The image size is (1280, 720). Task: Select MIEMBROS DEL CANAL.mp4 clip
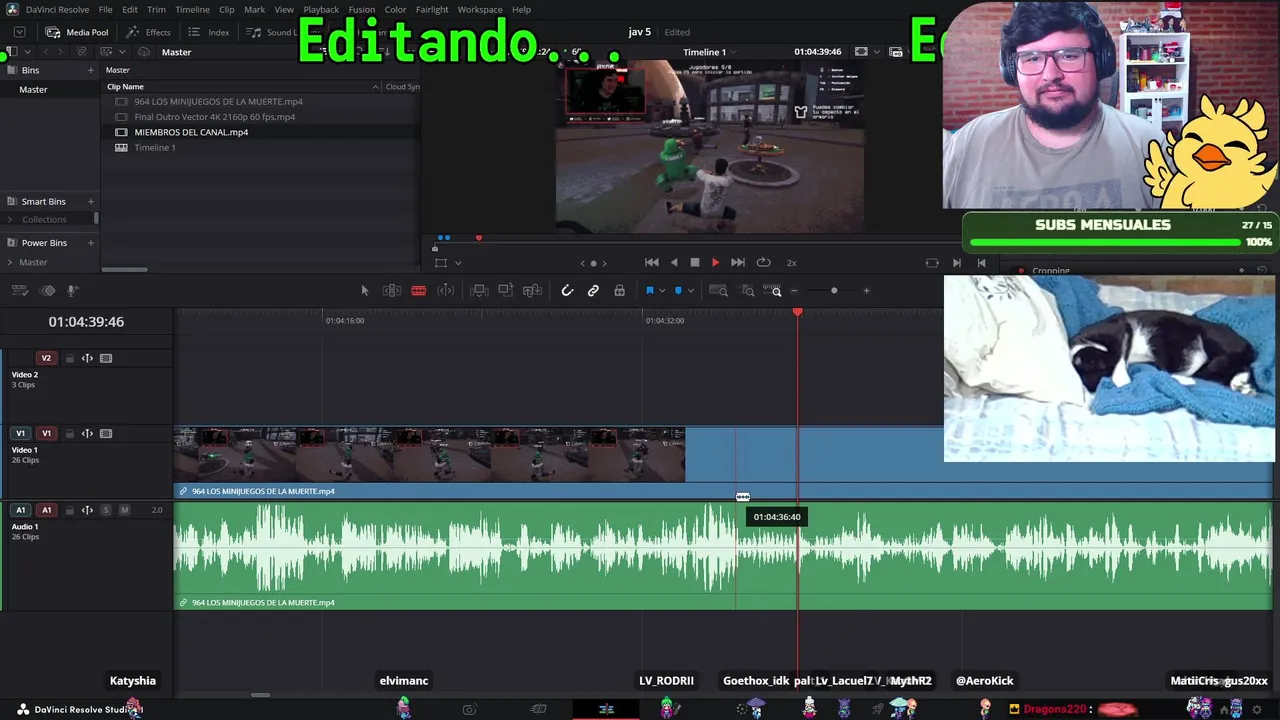point(191,132)
